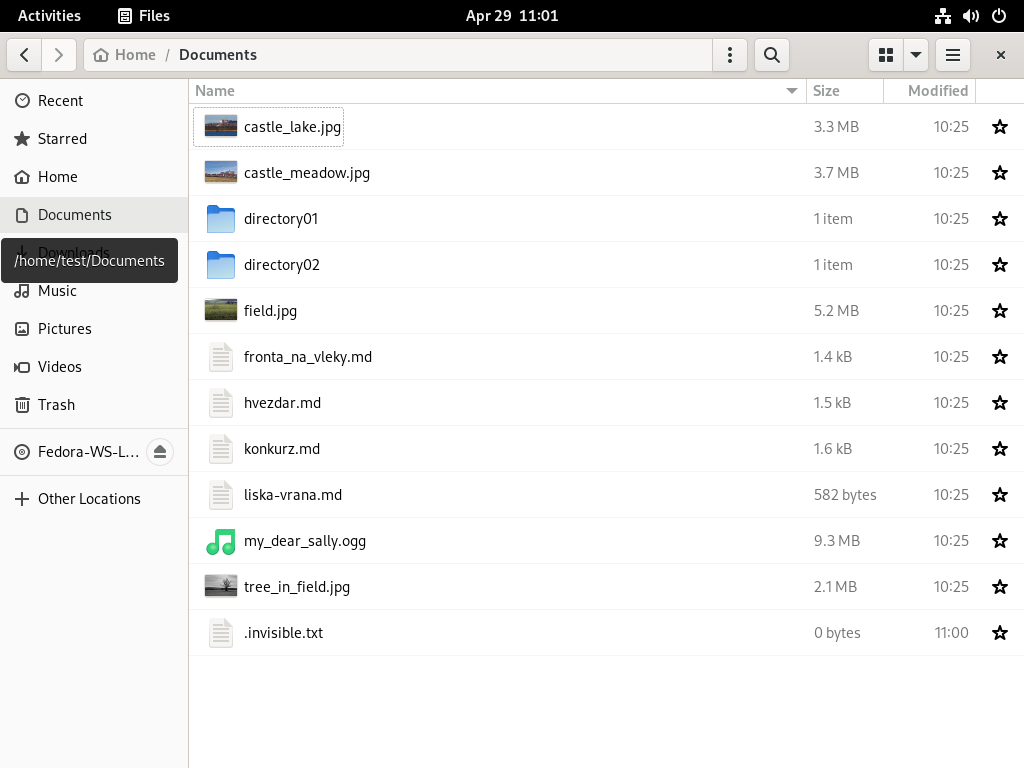Viewport: 1024px width, 768px height.
Task: Select the hvezdar.md document icon
Action: pos(221,403)
